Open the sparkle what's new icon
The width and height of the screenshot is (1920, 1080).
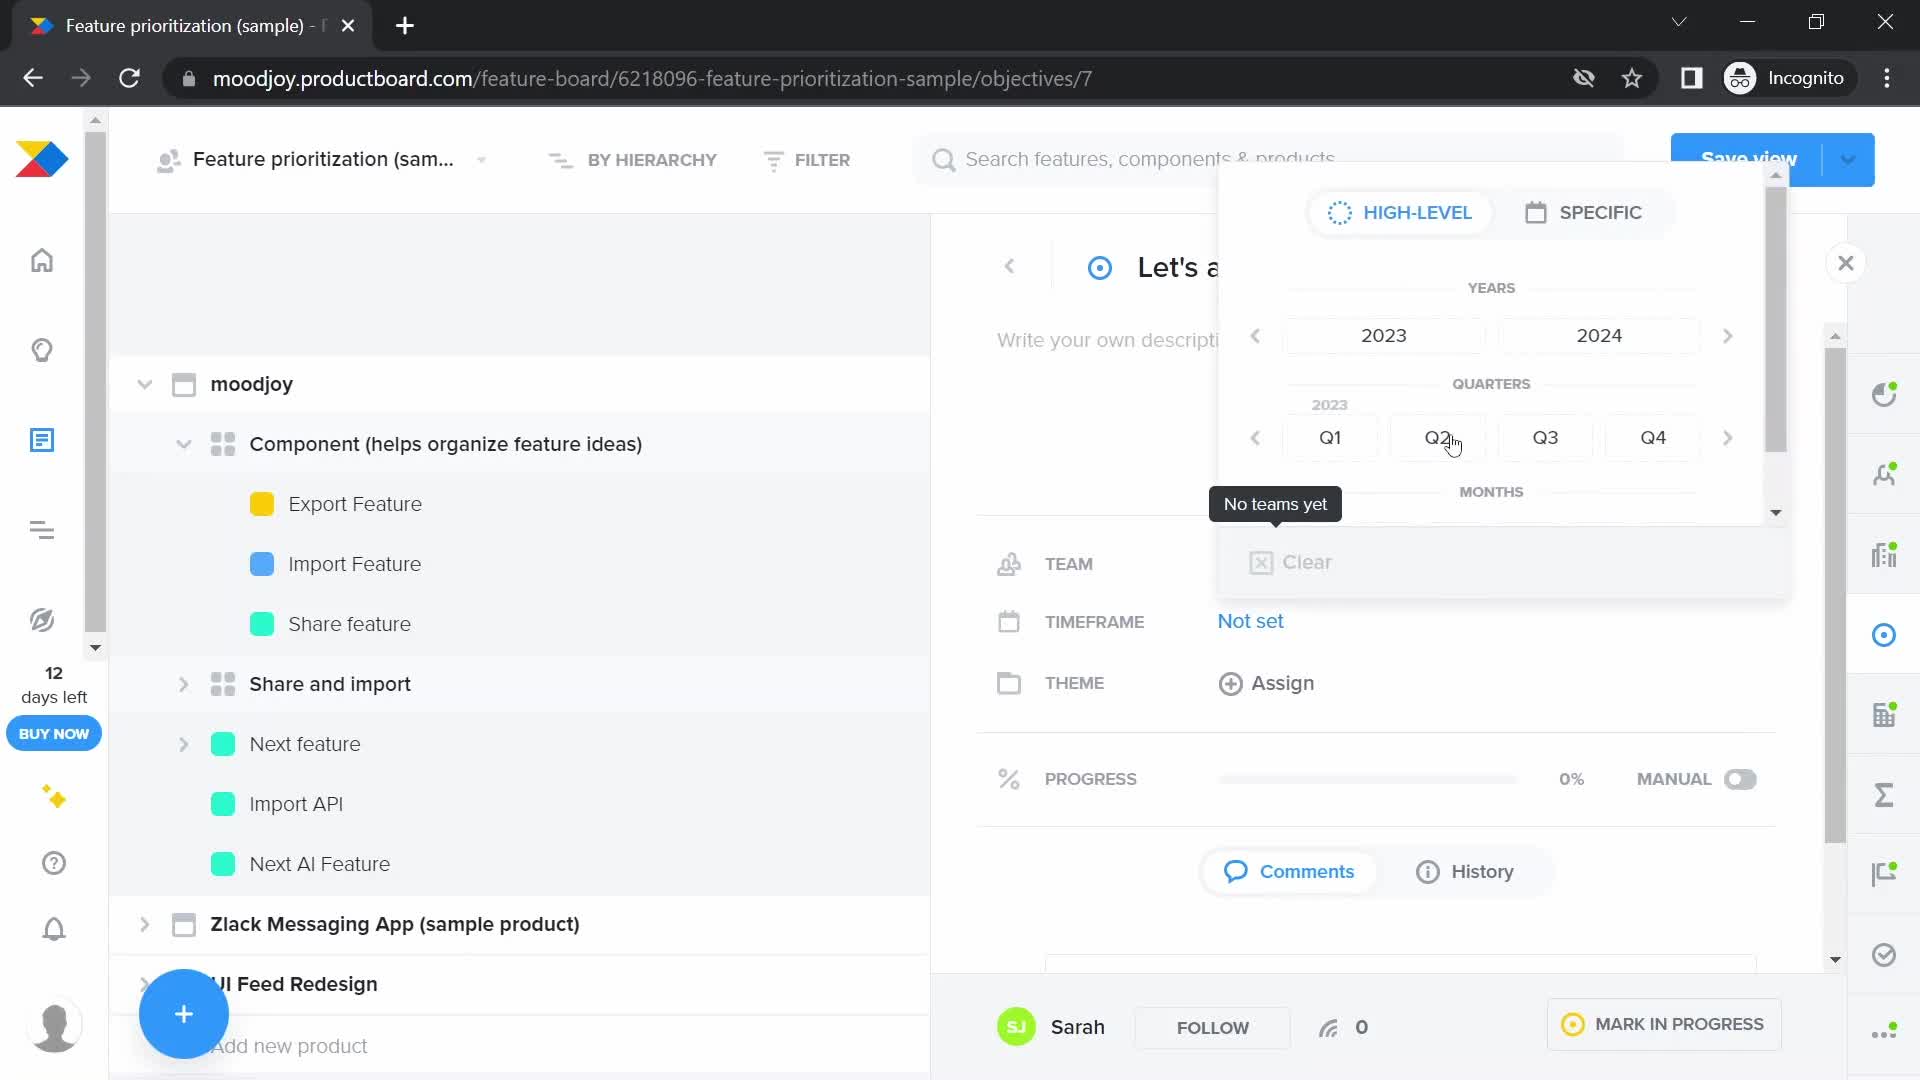54,797
